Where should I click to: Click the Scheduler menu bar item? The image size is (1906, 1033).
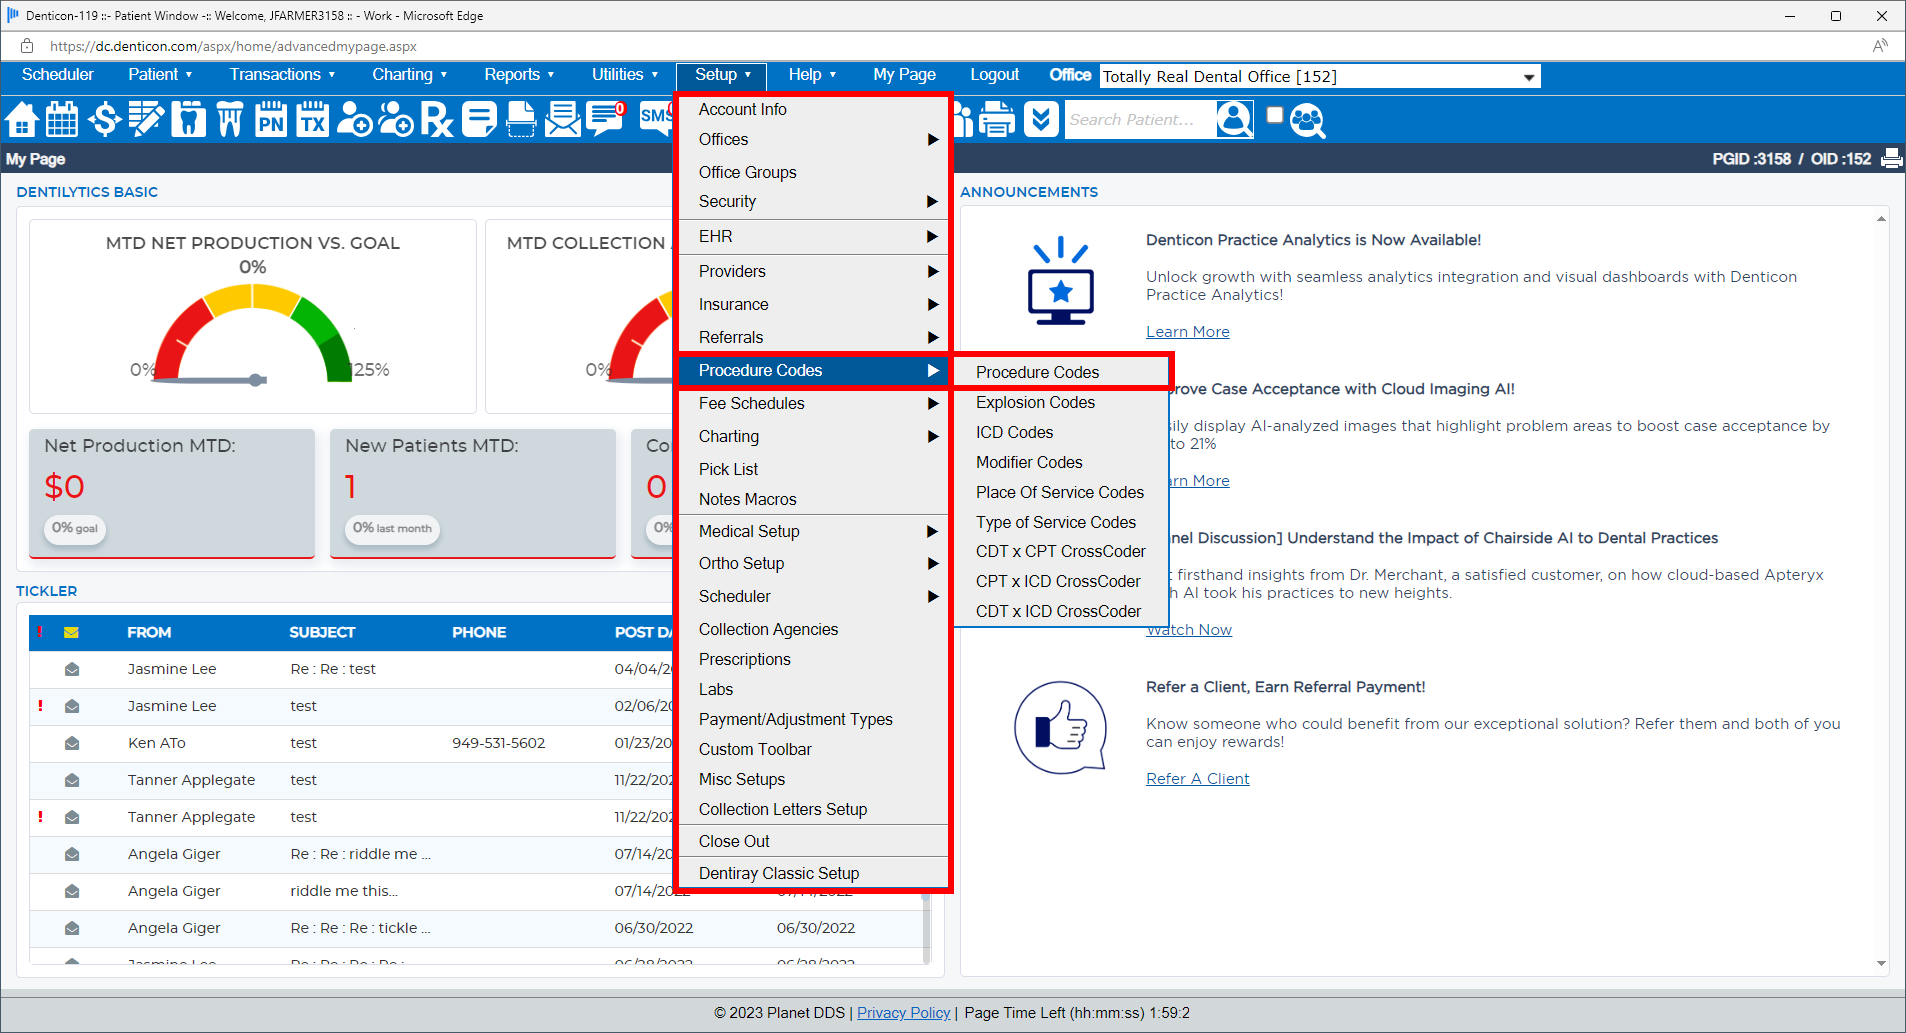pyautogui.click(x=58, y=75)
